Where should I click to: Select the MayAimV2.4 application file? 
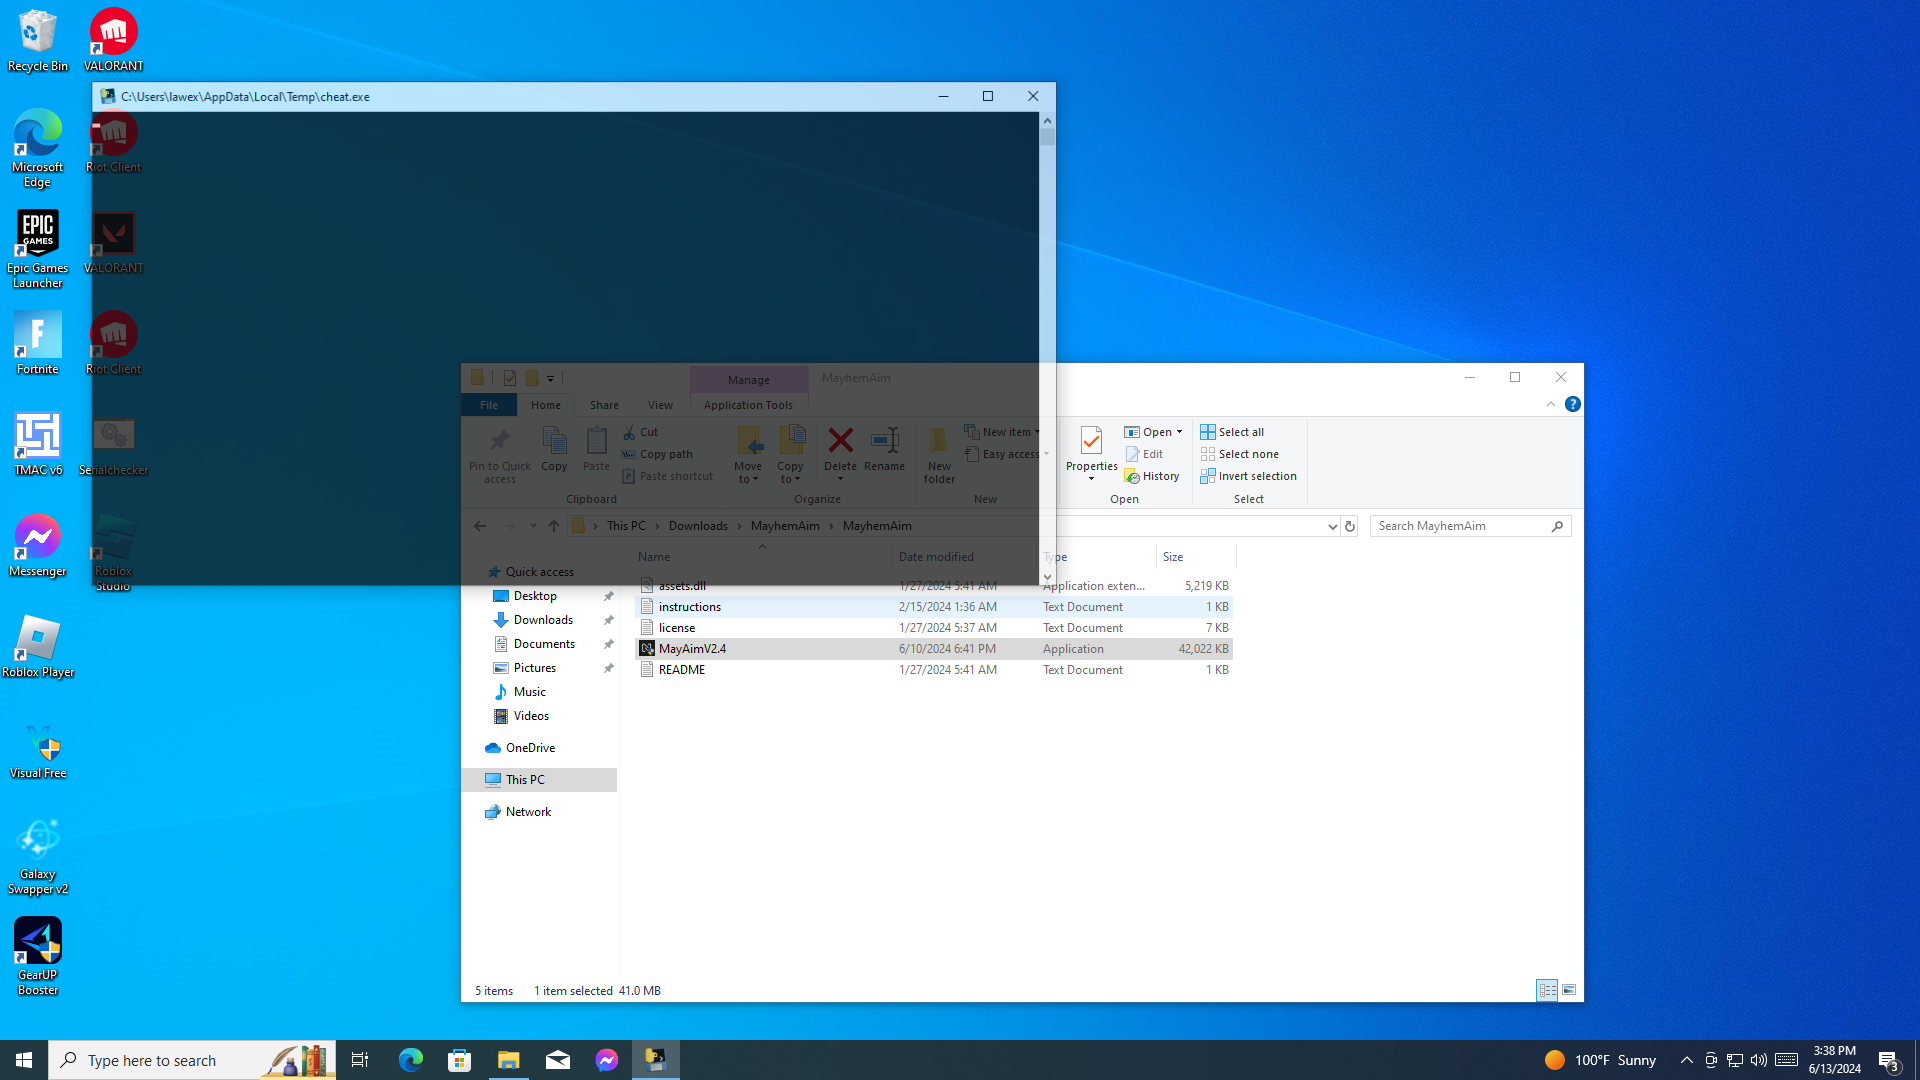(692, 649)
